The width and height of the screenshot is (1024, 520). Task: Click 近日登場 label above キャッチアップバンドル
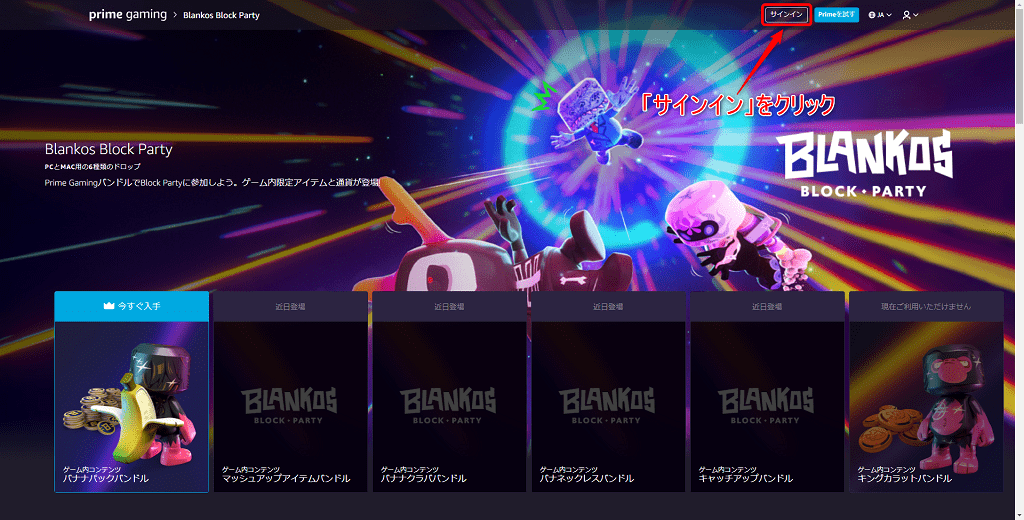[x=767, y=306]
